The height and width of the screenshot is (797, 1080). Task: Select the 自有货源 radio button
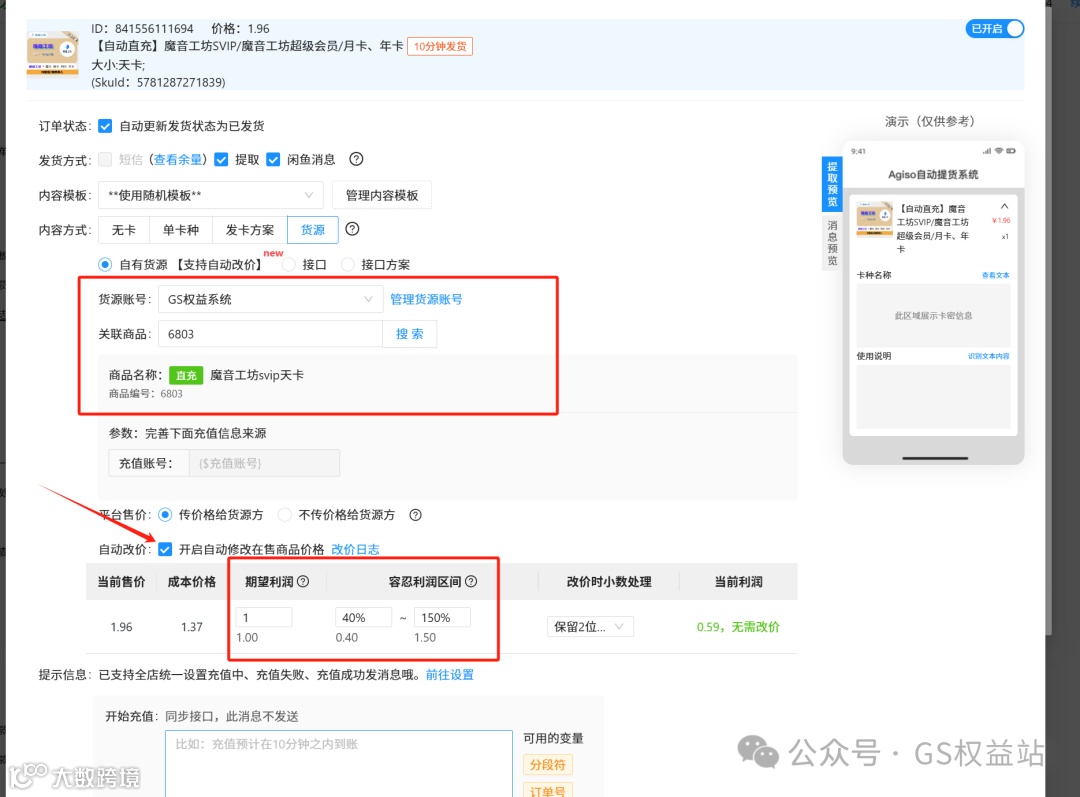point(105,265)
